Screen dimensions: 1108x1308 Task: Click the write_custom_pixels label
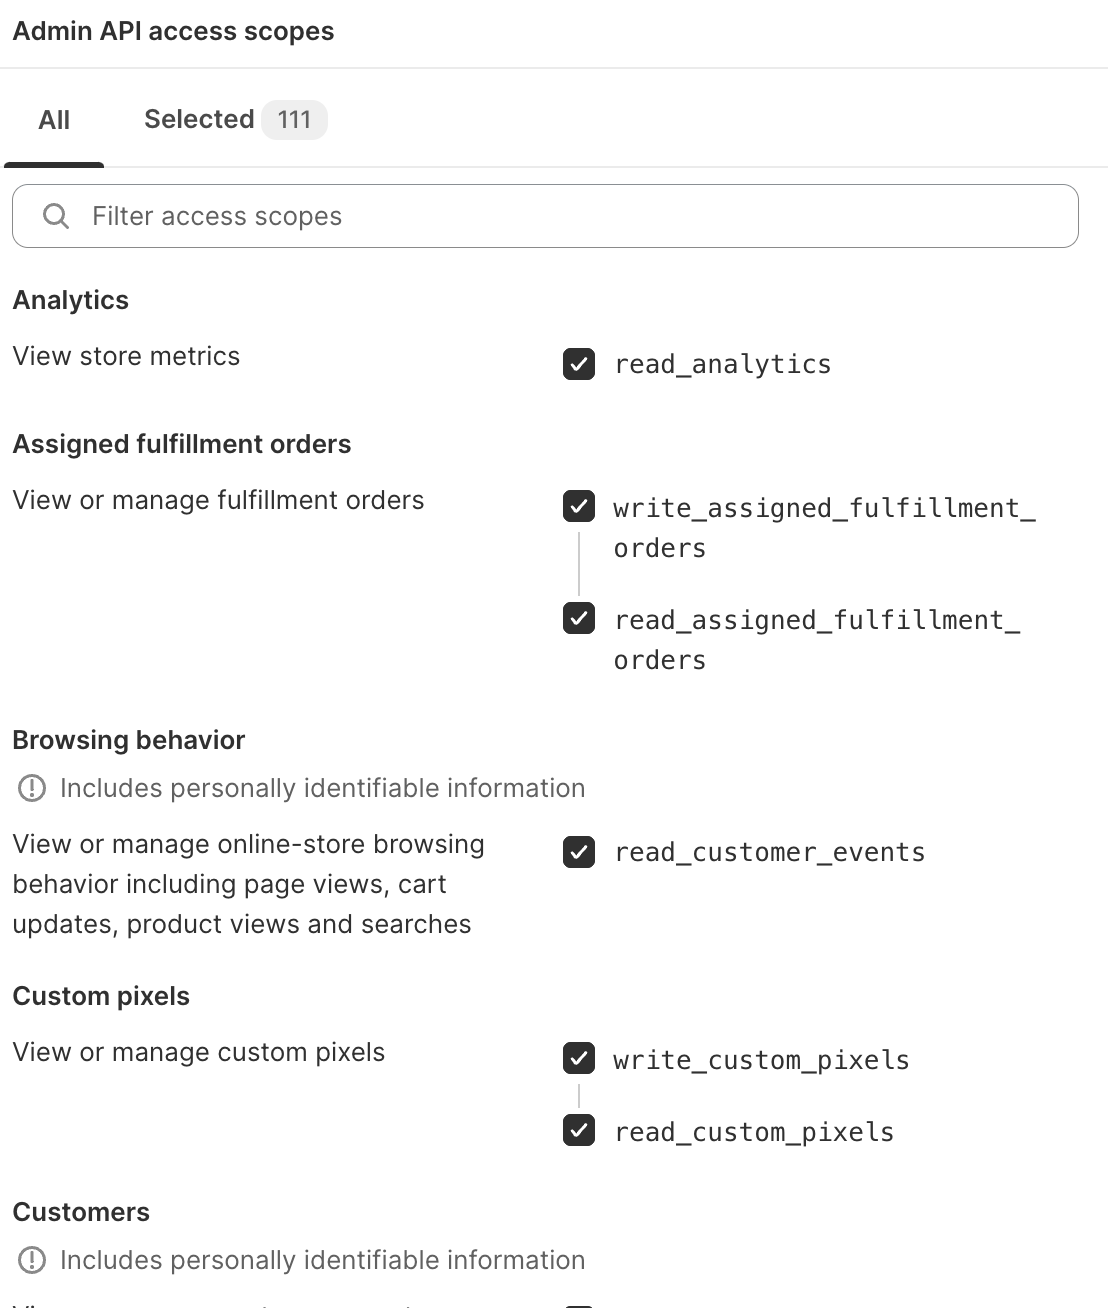[761, 1060]
